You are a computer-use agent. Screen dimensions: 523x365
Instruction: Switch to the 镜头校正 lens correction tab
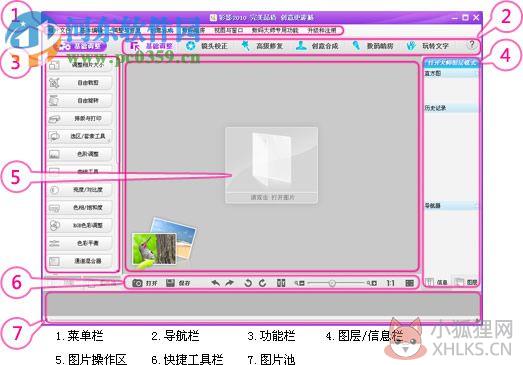coord(207,46)
